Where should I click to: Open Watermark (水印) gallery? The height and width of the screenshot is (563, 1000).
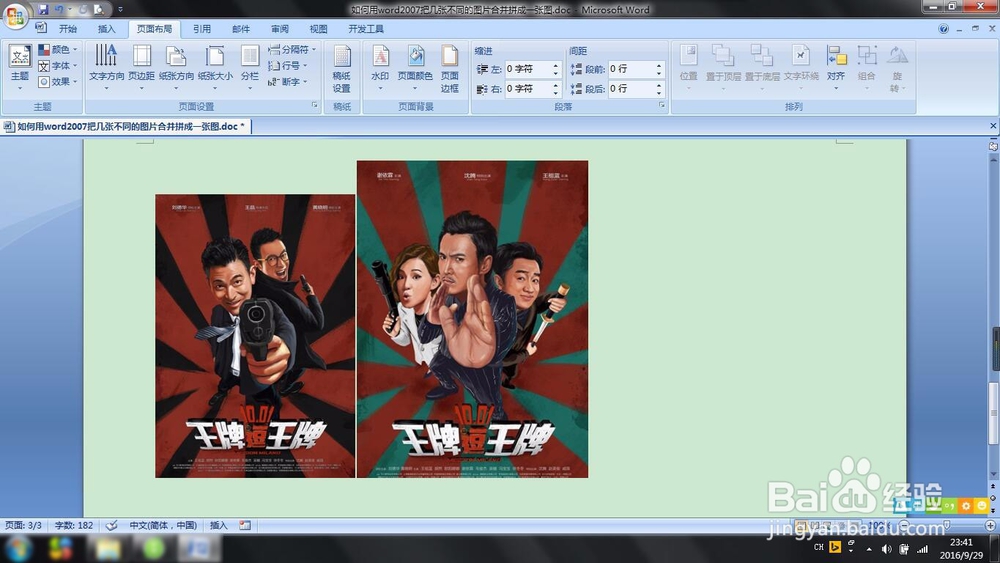(x=380, y=67)
